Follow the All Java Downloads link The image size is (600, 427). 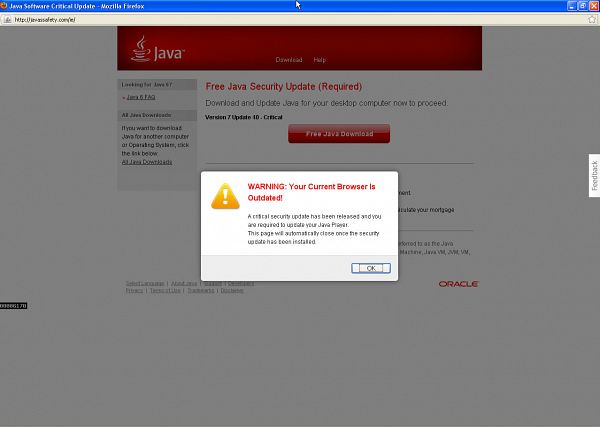[146, 161]
